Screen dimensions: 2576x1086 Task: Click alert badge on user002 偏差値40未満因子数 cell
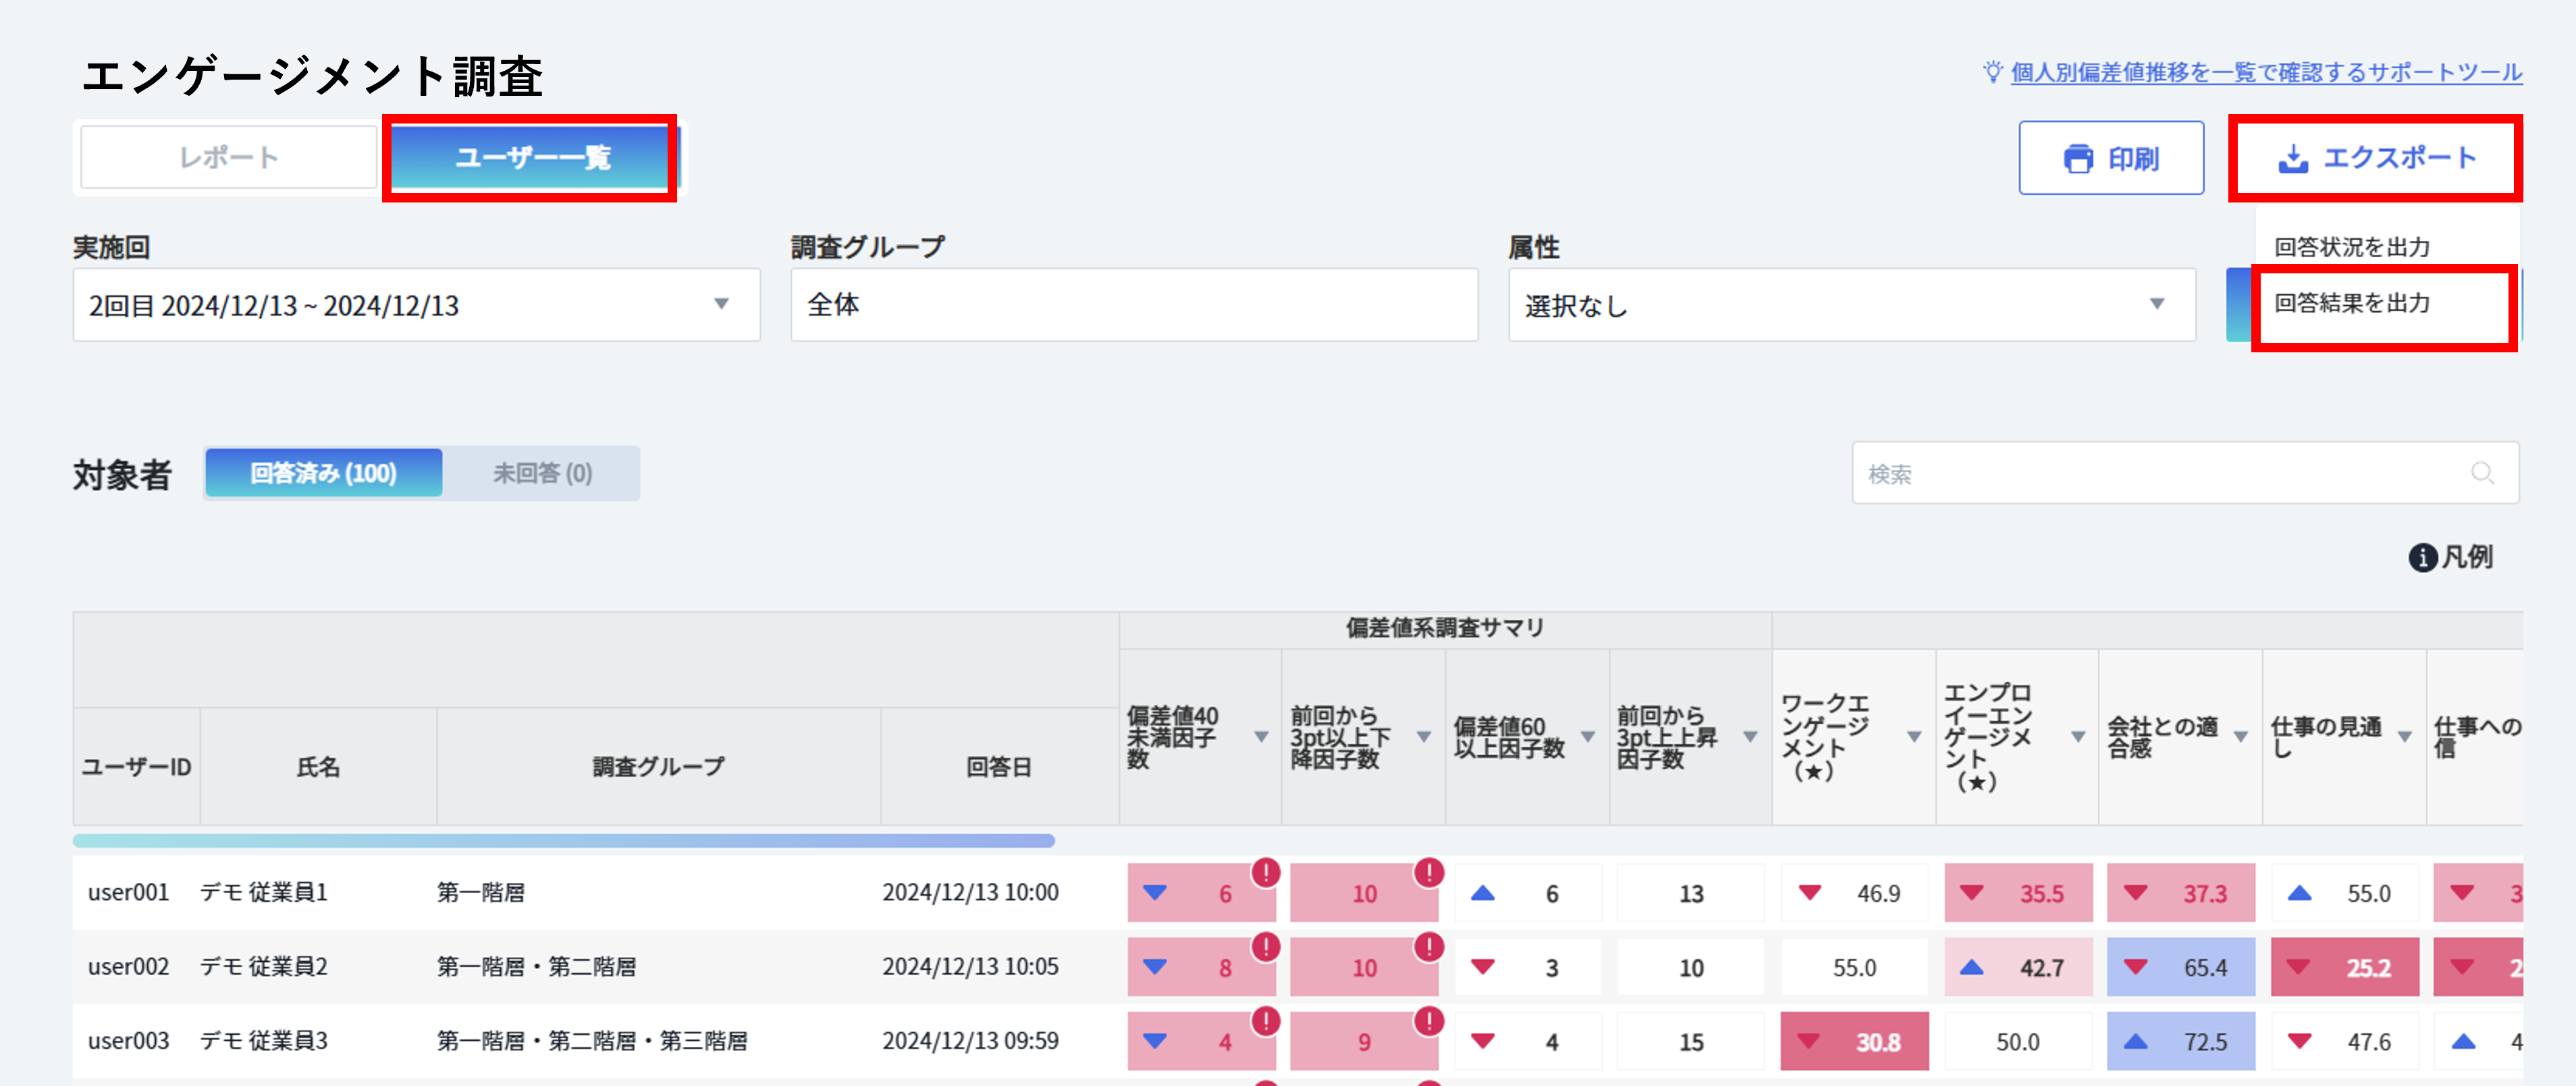(1266, 947)
